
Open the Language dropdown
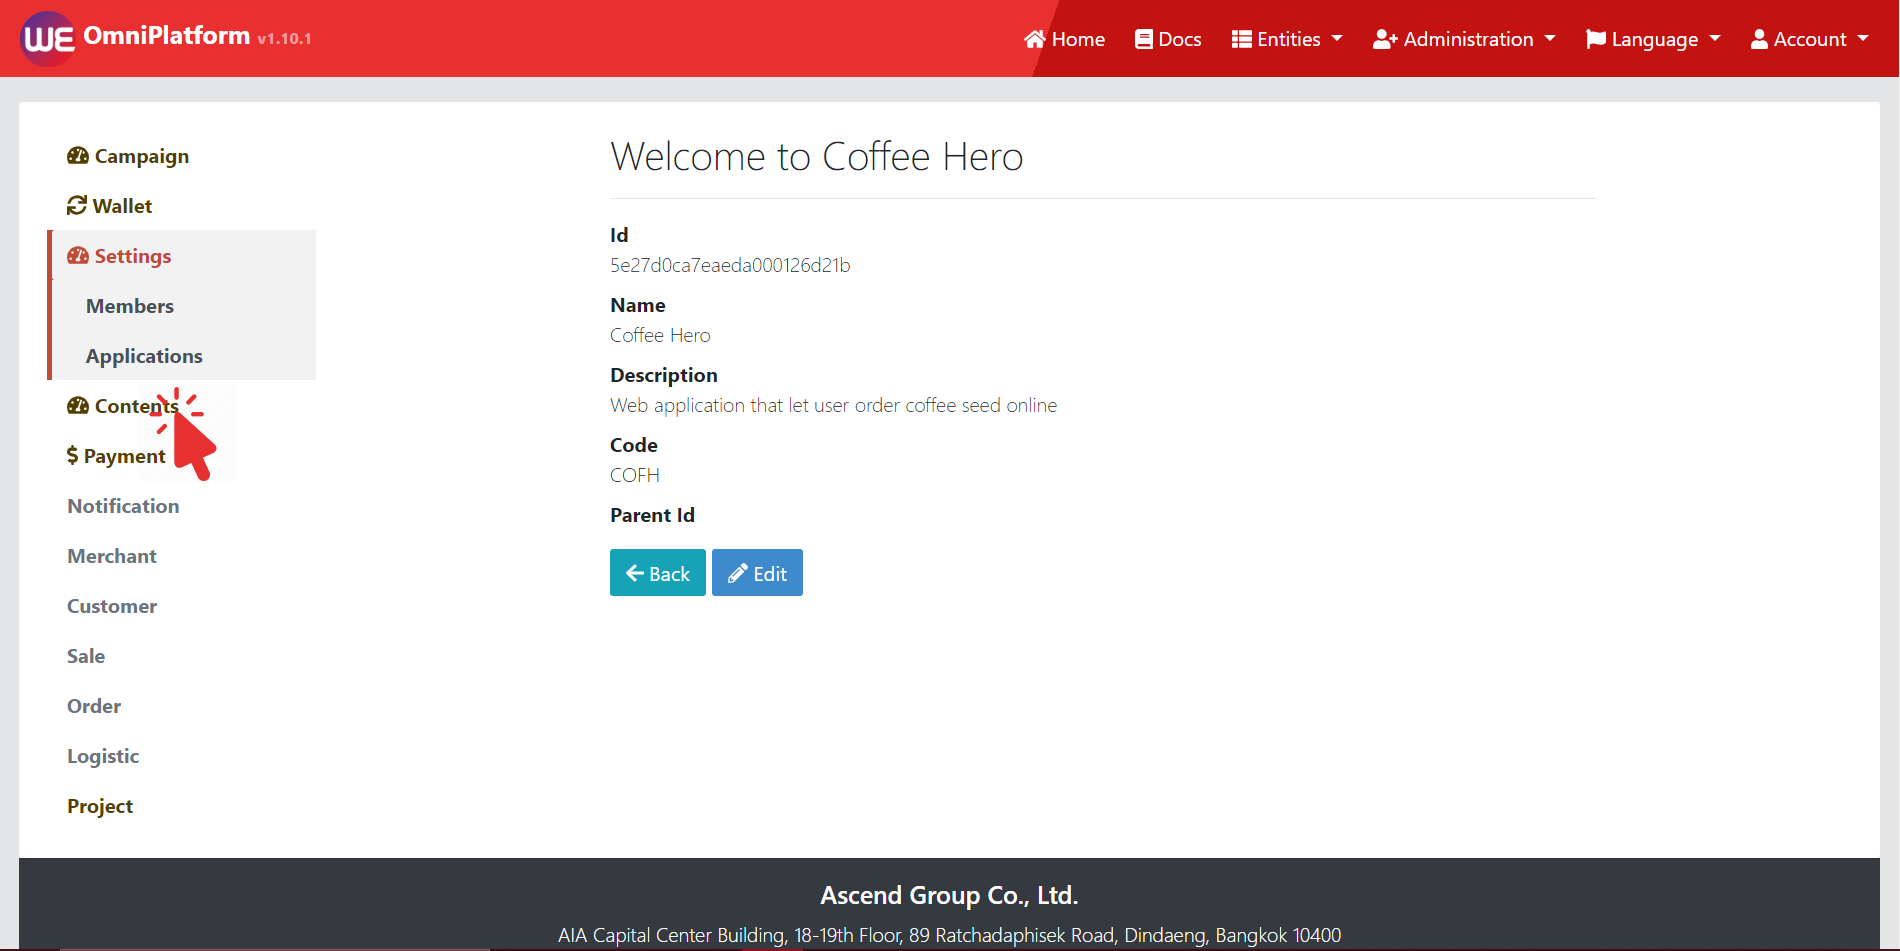click(x=1653, y=39)
